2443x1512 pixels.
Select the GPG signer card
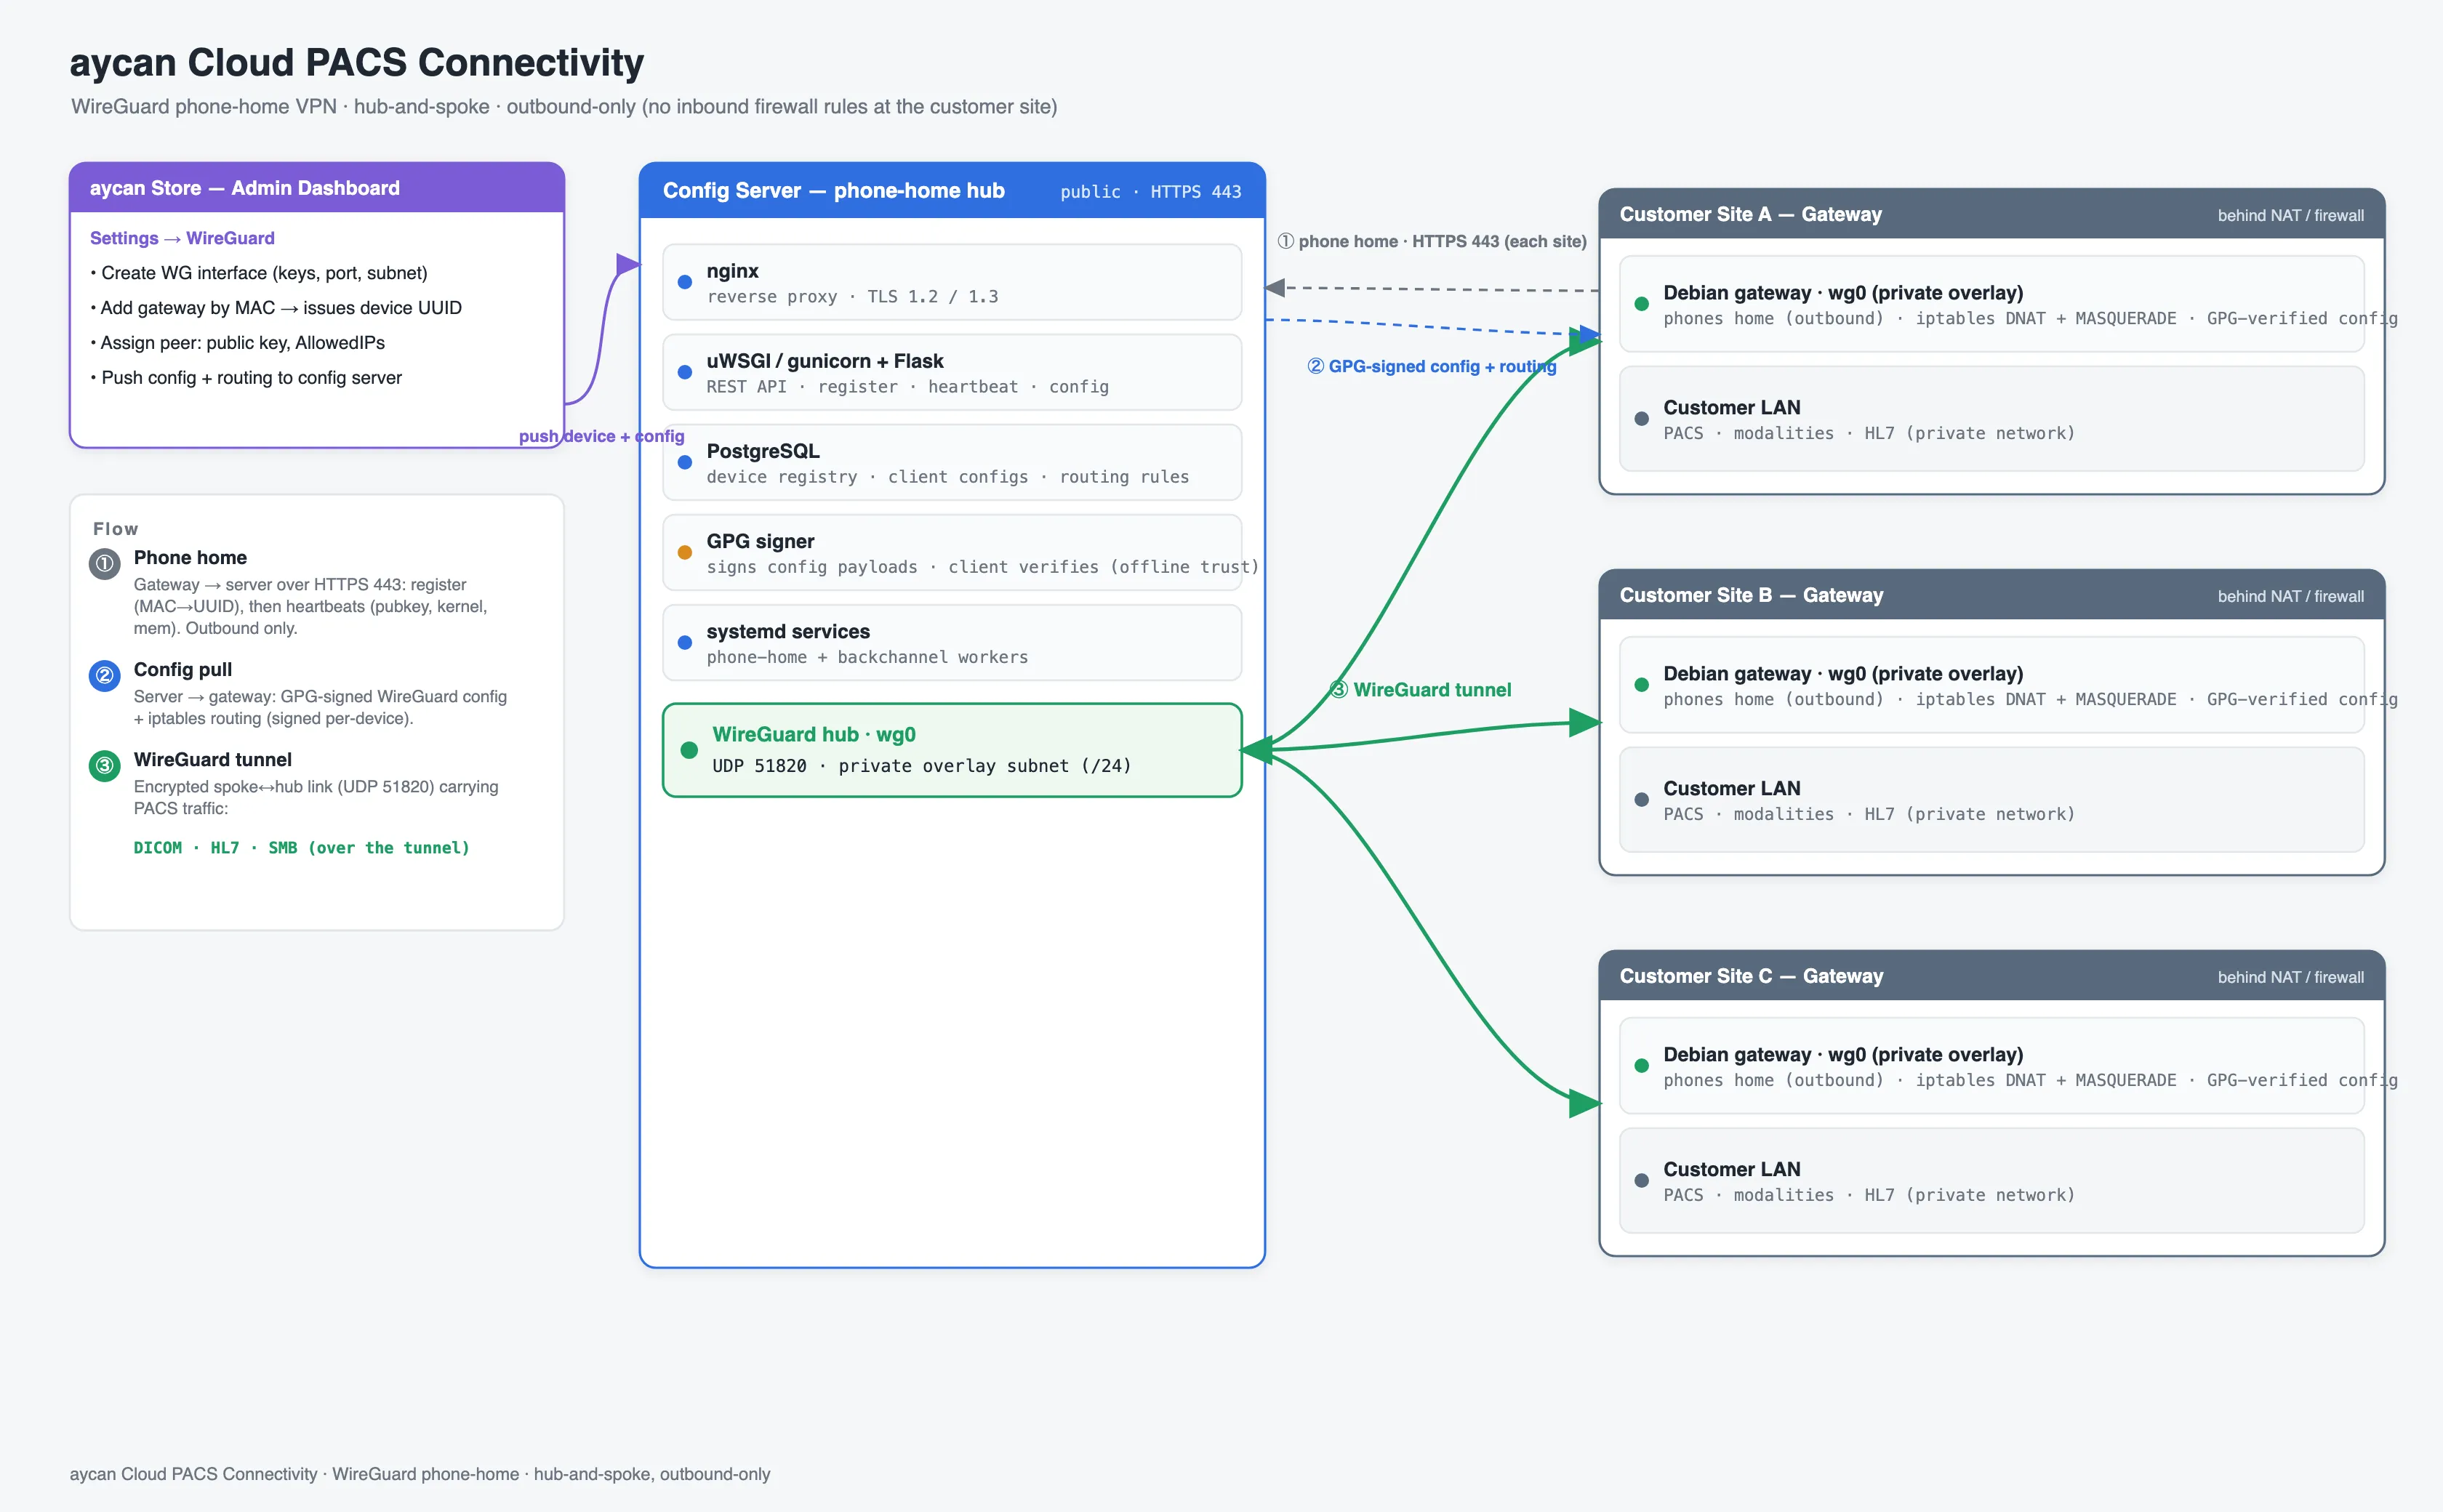point(952,552)
